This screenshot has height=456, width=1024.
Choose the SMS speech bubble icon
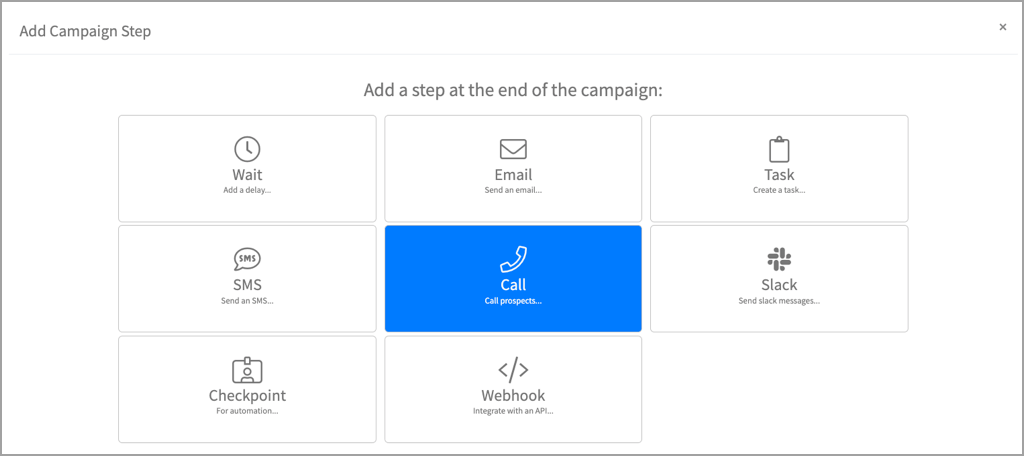tap(247, 260)
